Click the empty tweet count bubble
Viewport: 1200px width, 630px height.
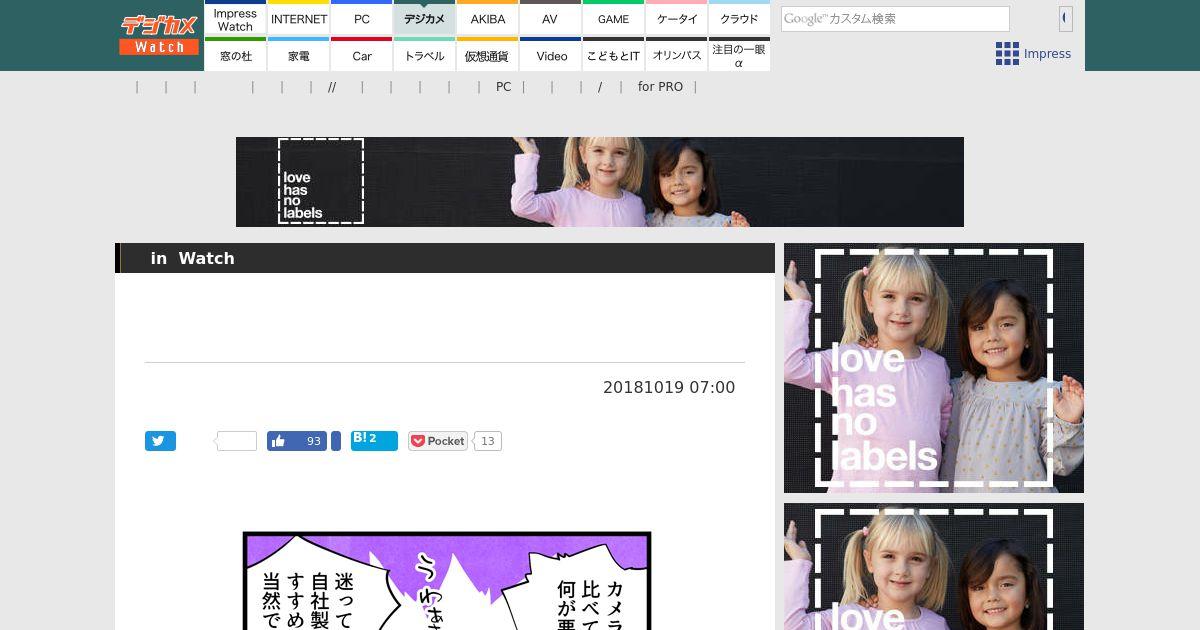point(237,441)
